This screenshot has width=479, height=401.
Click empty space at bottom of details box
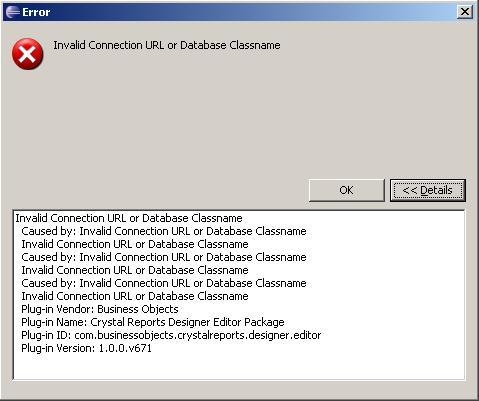tap(239, 367)
